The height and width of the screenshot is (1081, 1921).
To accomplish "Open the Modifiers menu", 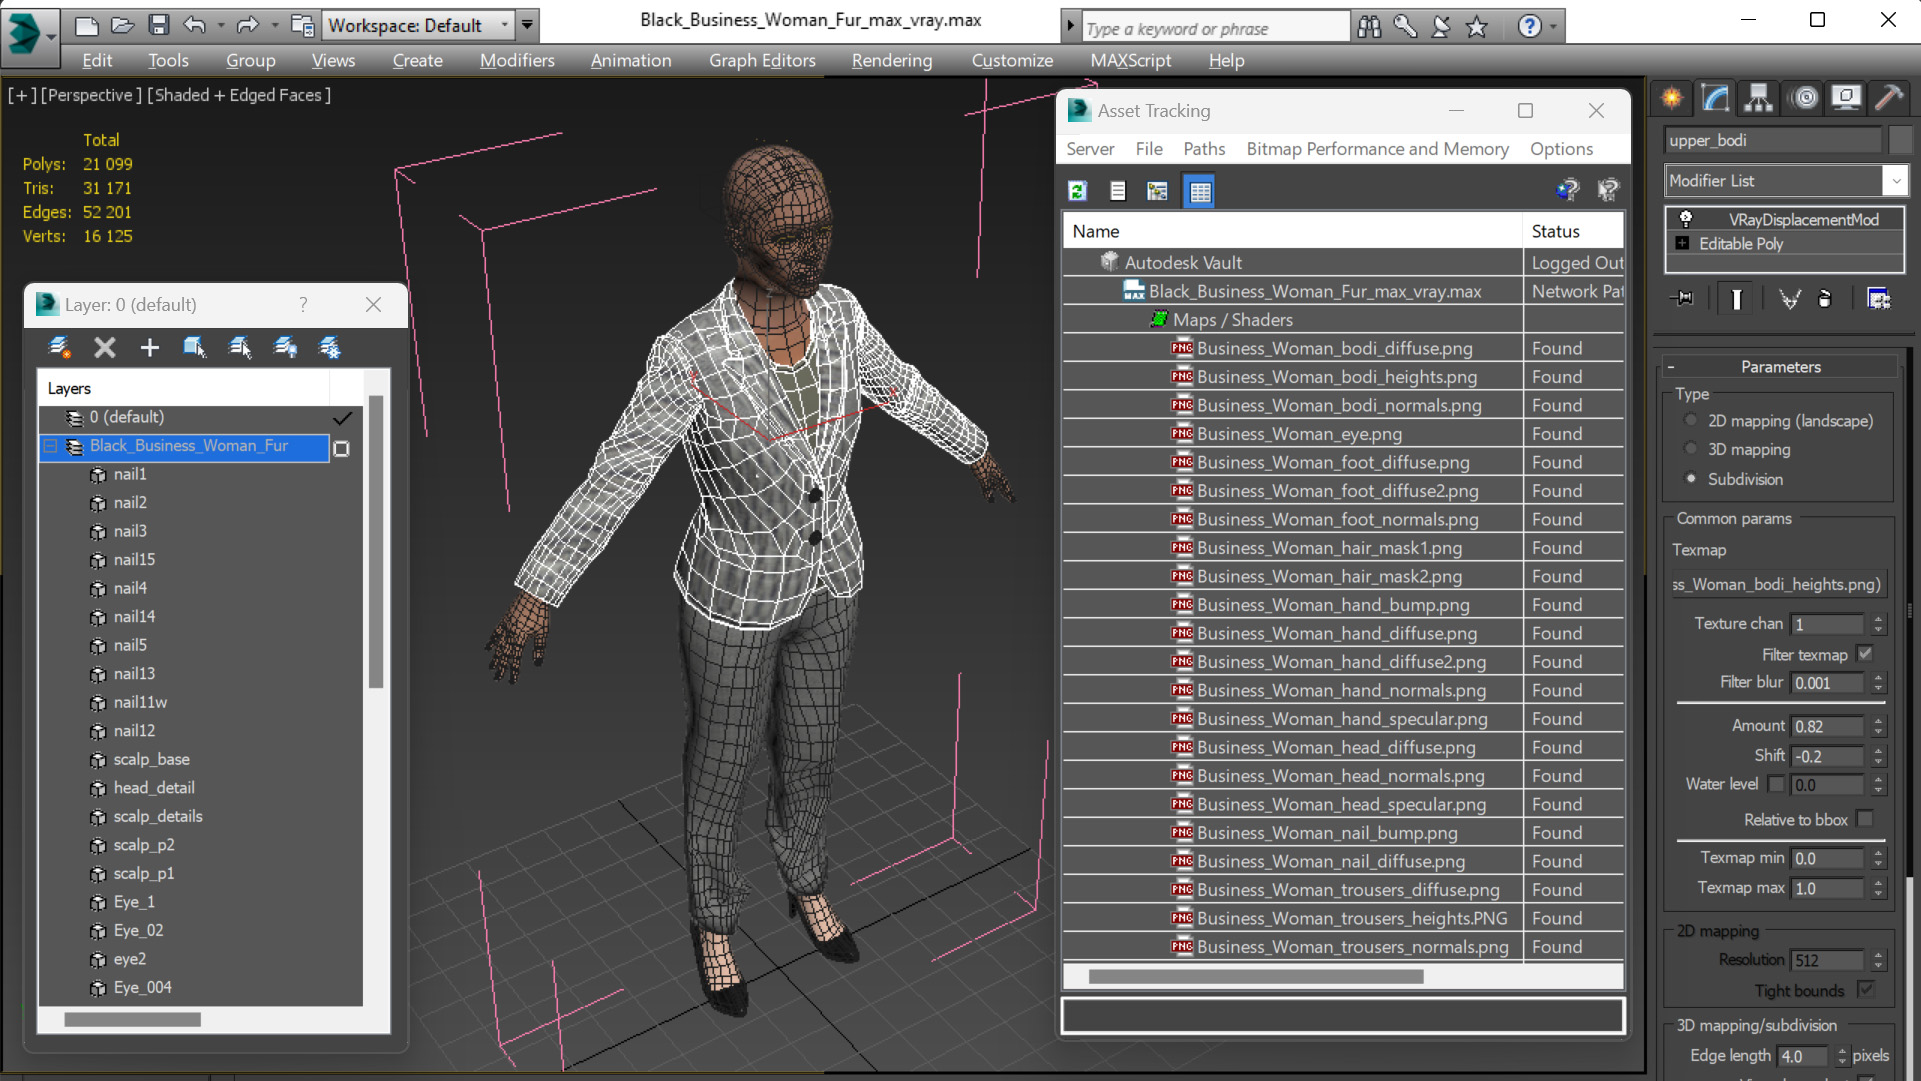I will (x=517, y=61).
